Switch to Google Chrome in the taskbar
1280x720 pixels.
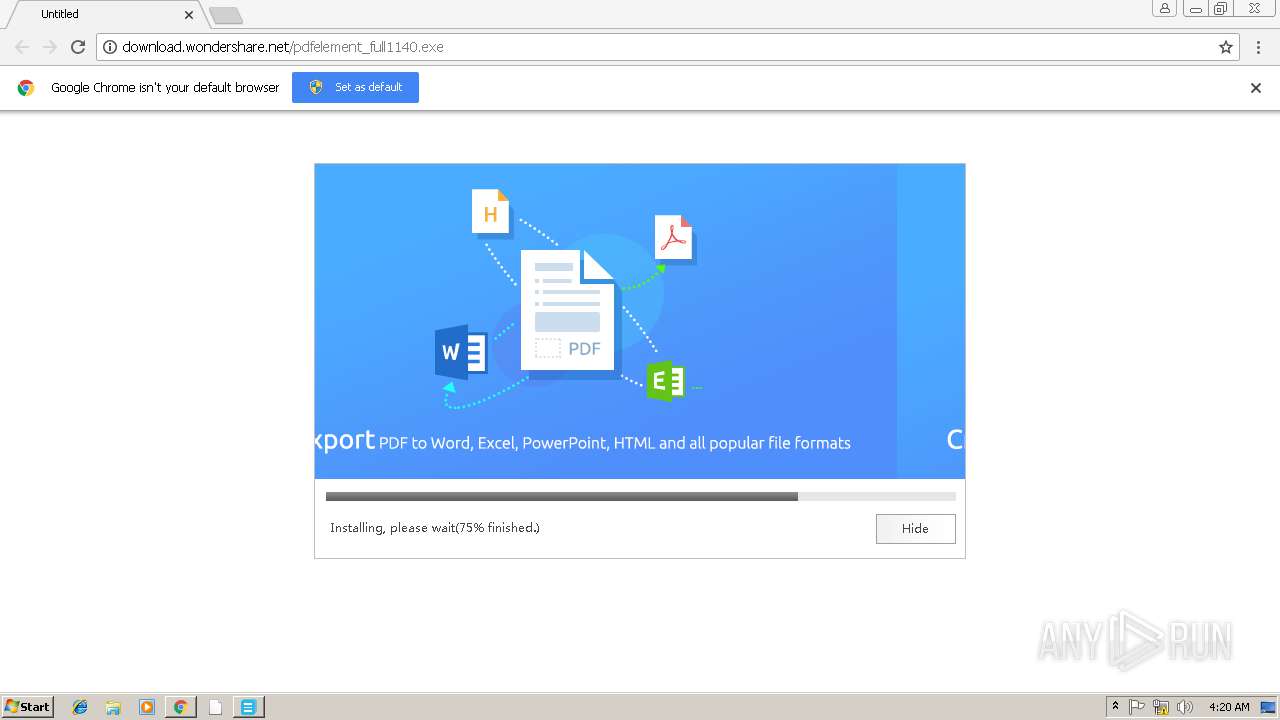180,707
